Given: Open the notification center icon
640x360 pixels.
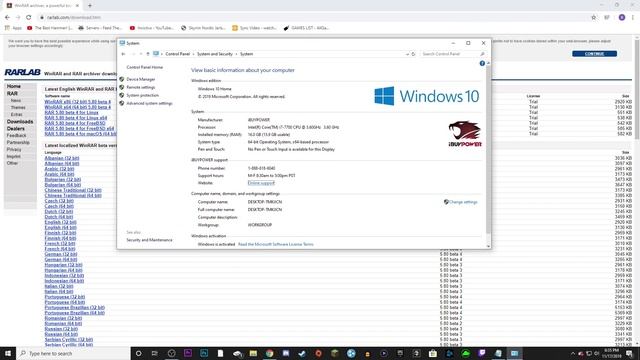Looking at the screenshot, I should point(629,353).
